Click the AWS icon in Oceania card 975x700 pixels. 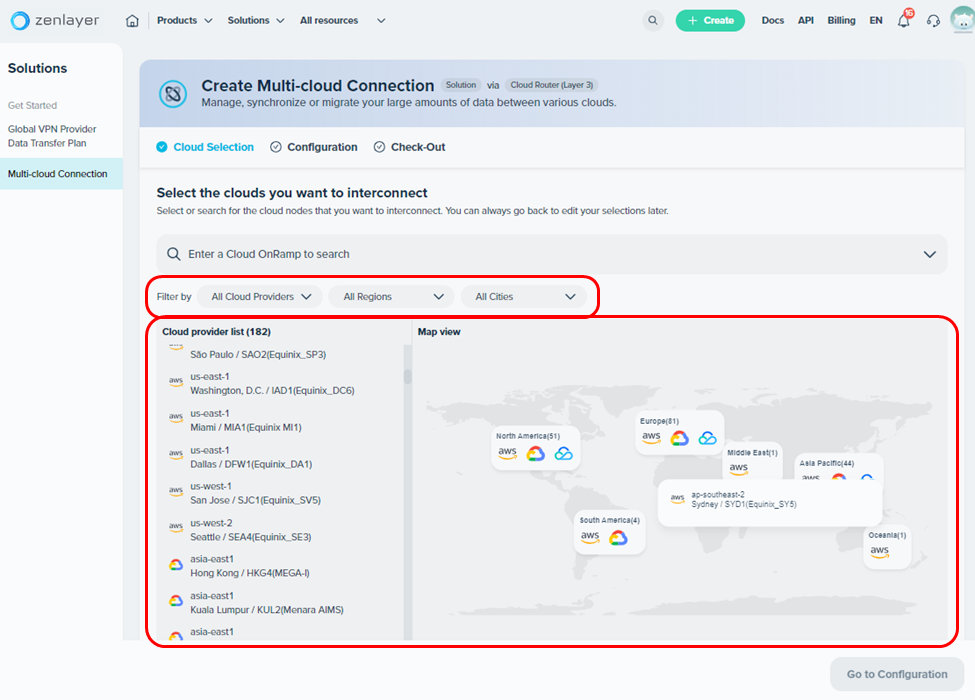879,552
